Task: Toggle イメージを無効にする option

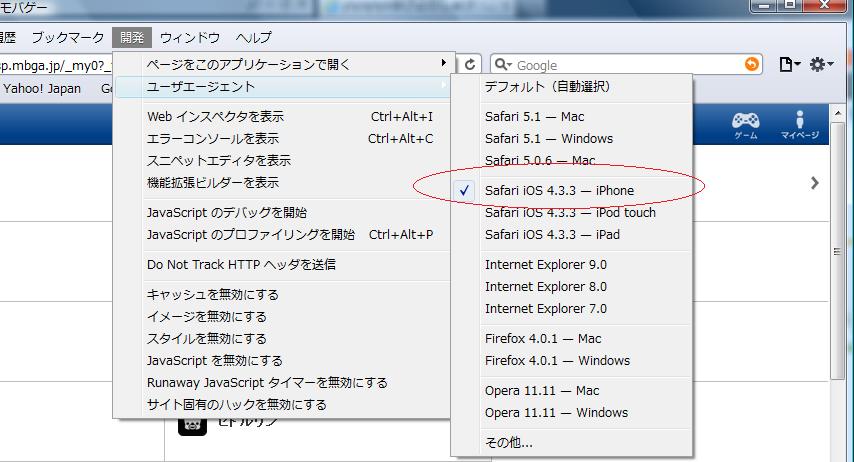Action: pyautogui.click(x=206, y=316)
